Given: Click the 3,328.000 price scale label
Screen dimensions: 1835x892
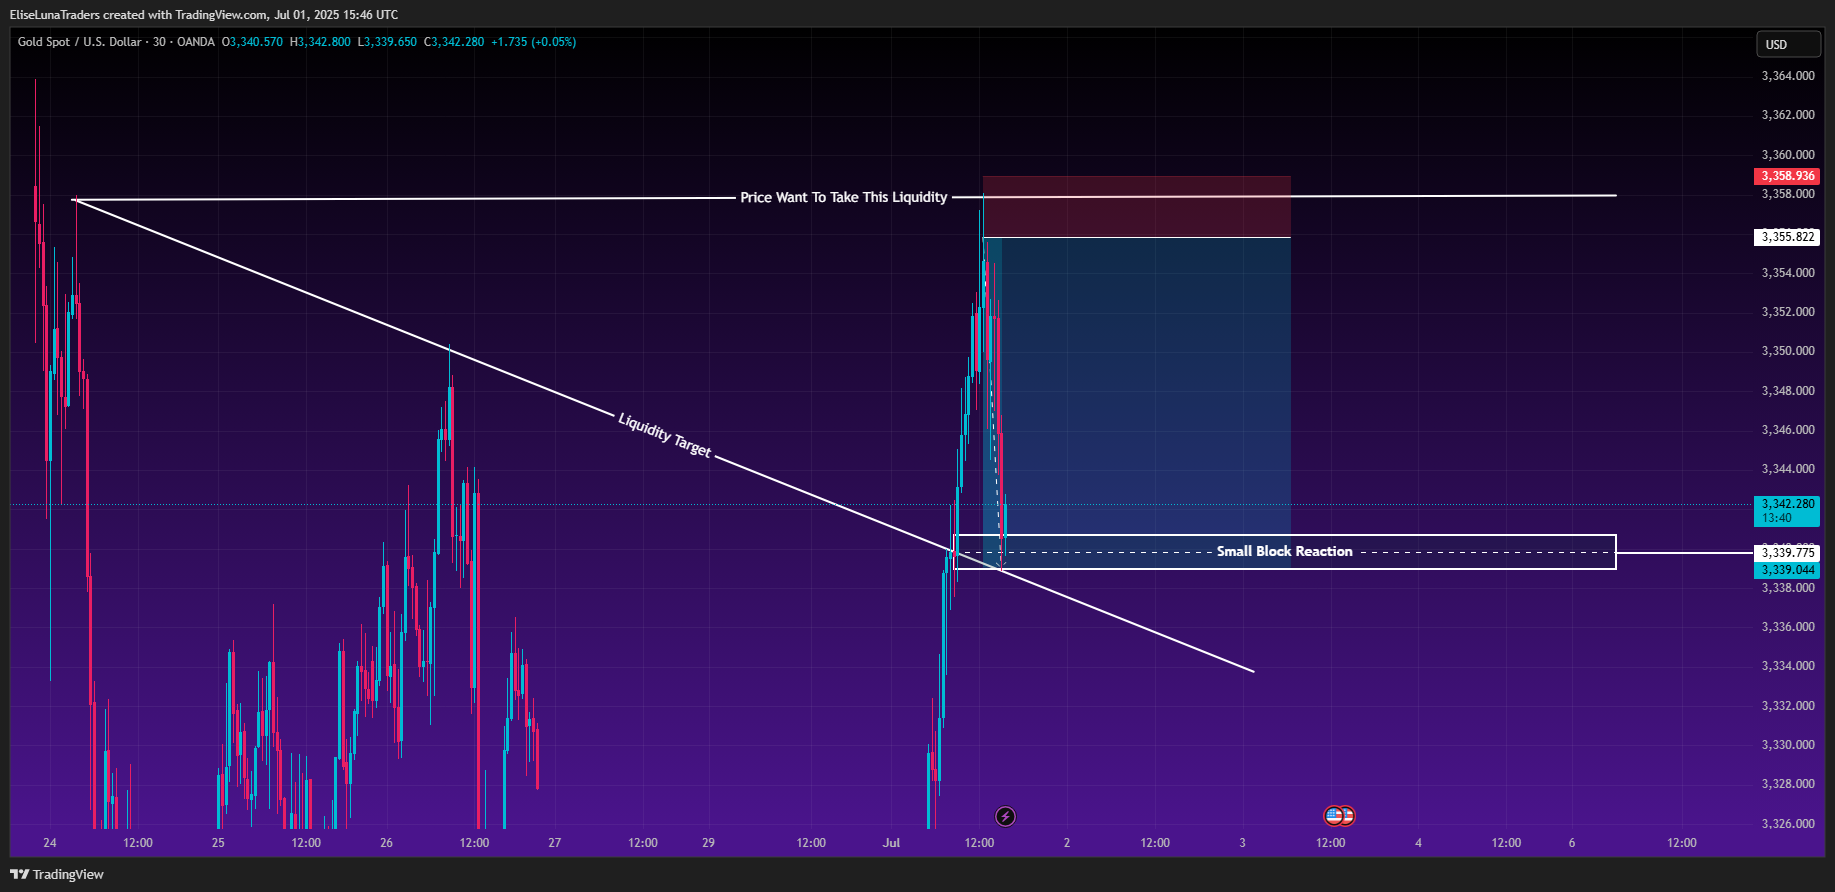Looking at the screenshot, I should [1787, 784].
